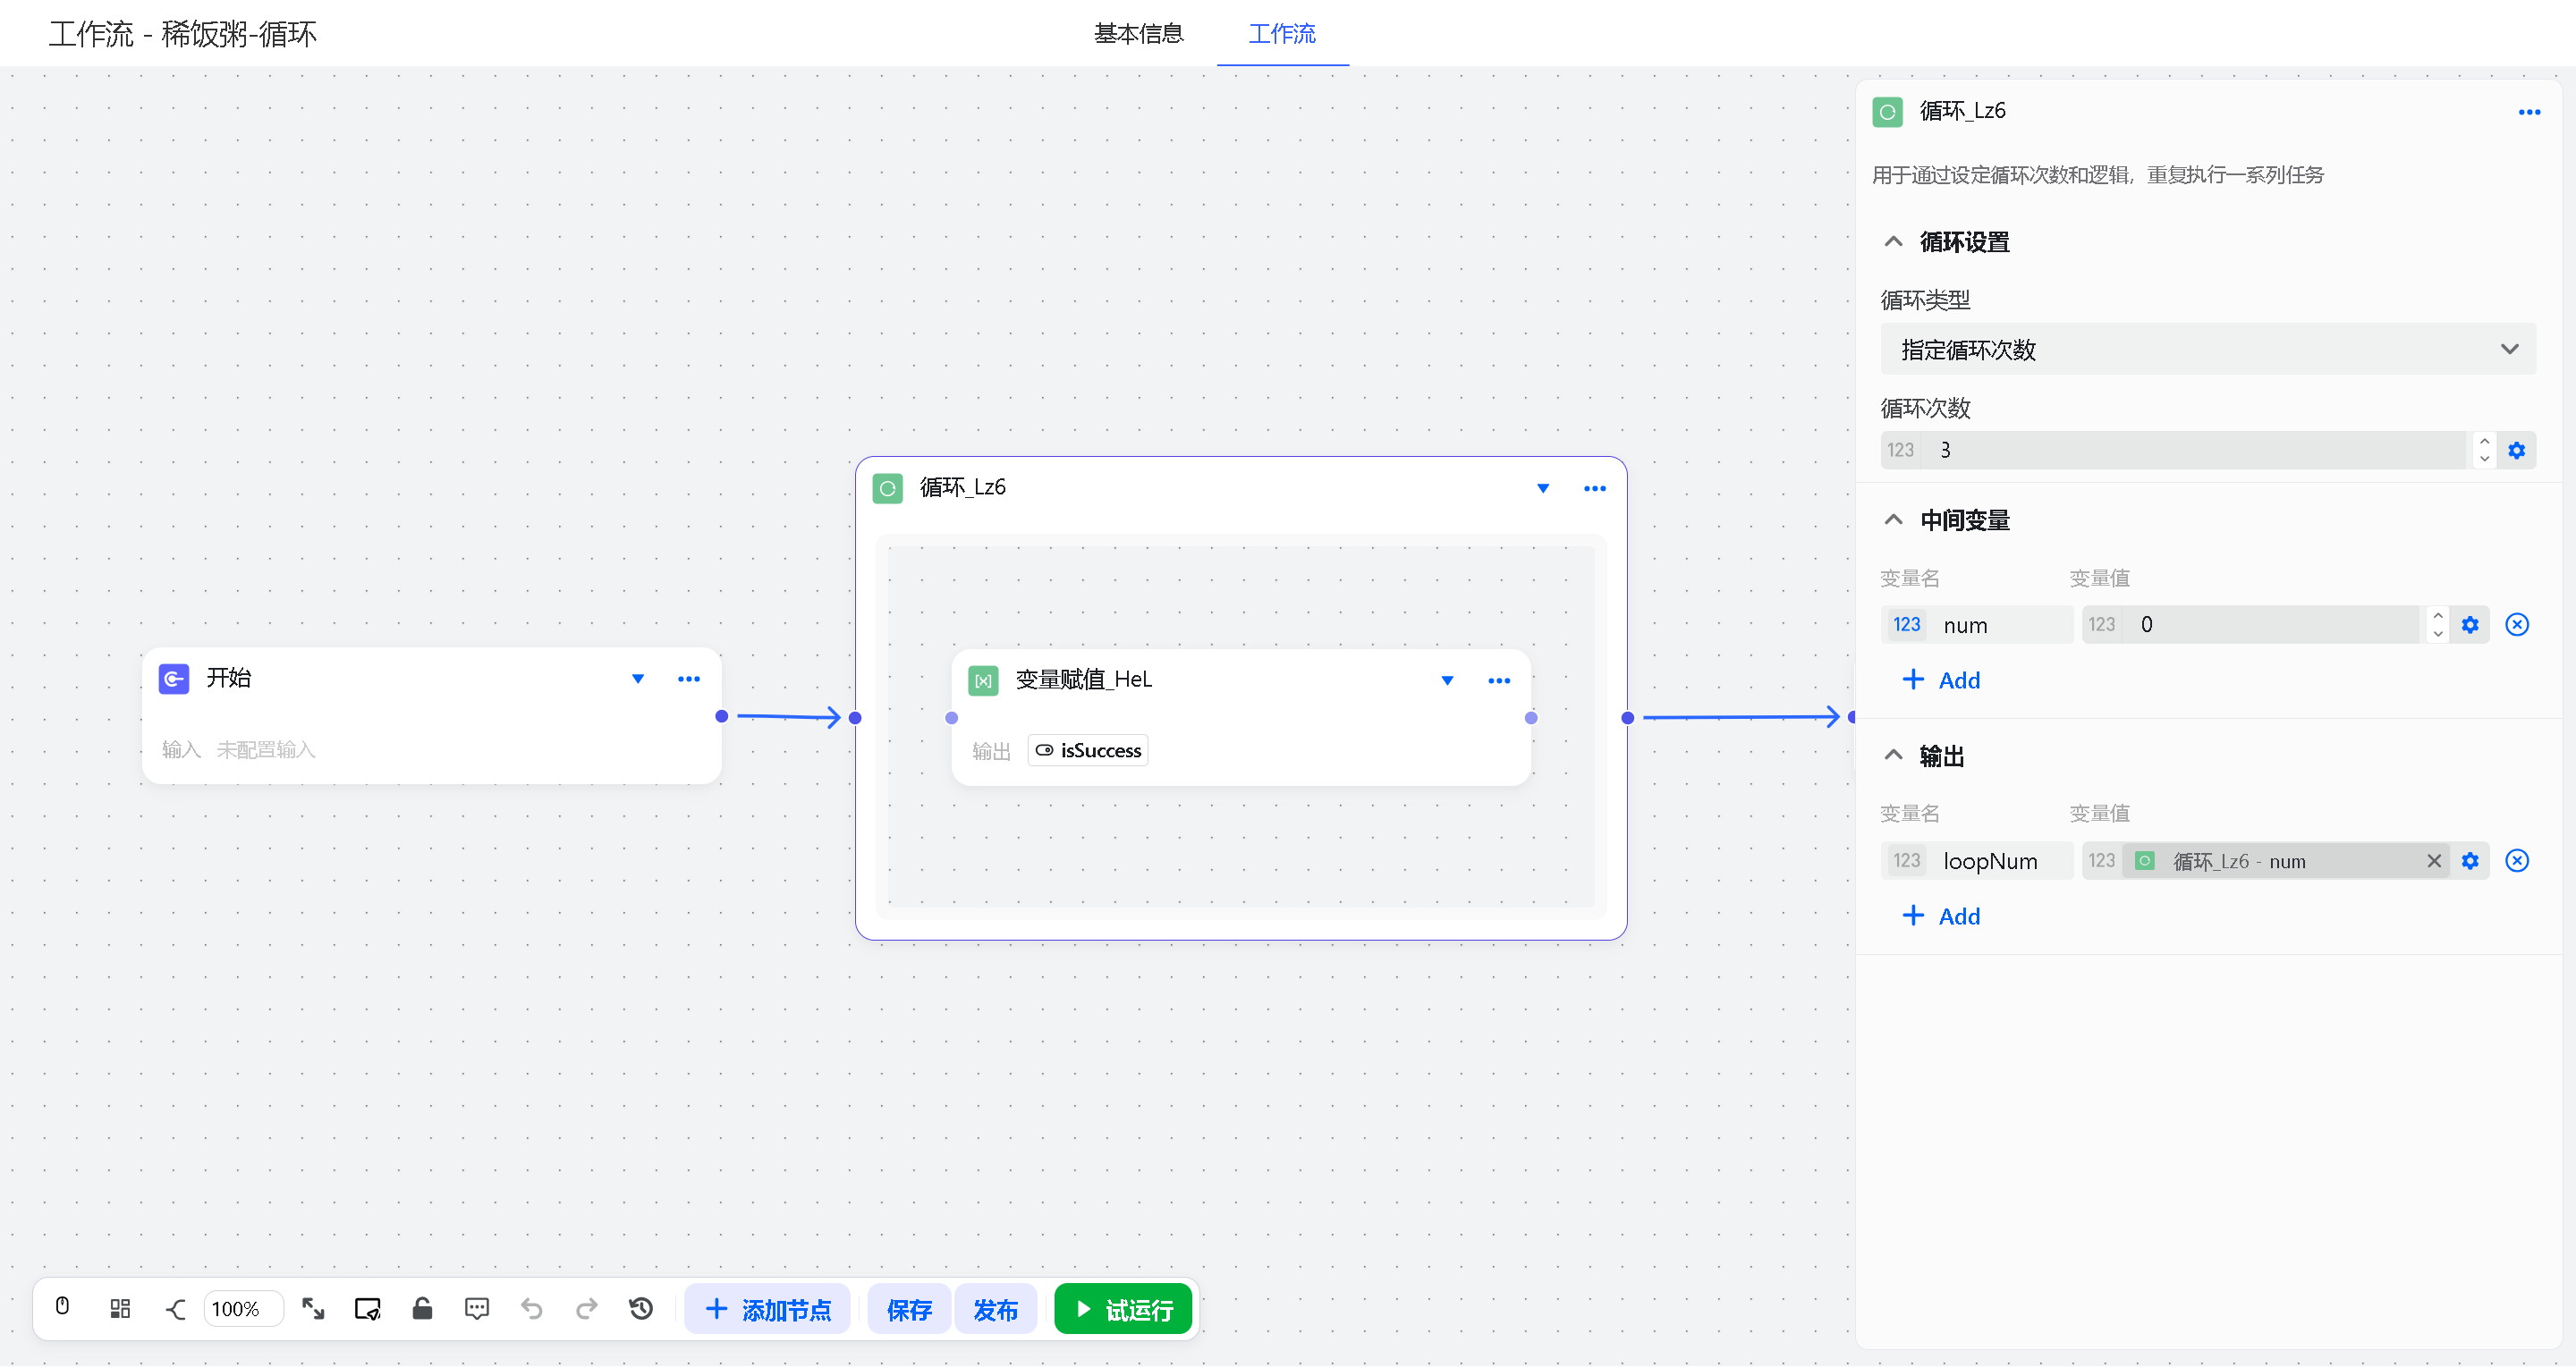Open version history clock icon
2576x1368 pixels.
point(641,1309)
